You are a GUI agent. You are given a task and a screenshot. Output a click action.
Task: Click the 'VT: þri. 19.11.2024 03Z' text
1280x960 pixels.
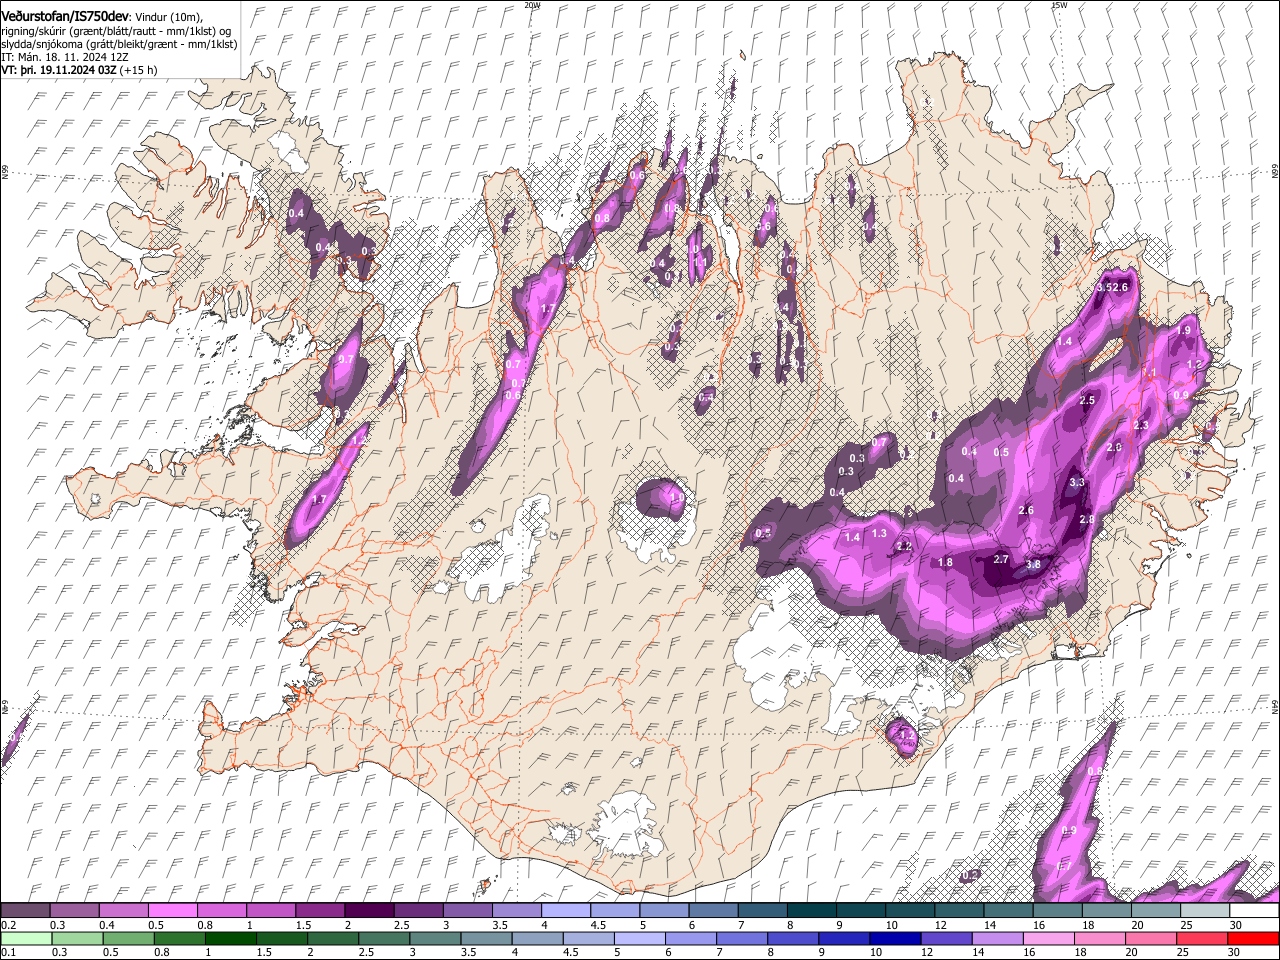click(x=58, y=70)
